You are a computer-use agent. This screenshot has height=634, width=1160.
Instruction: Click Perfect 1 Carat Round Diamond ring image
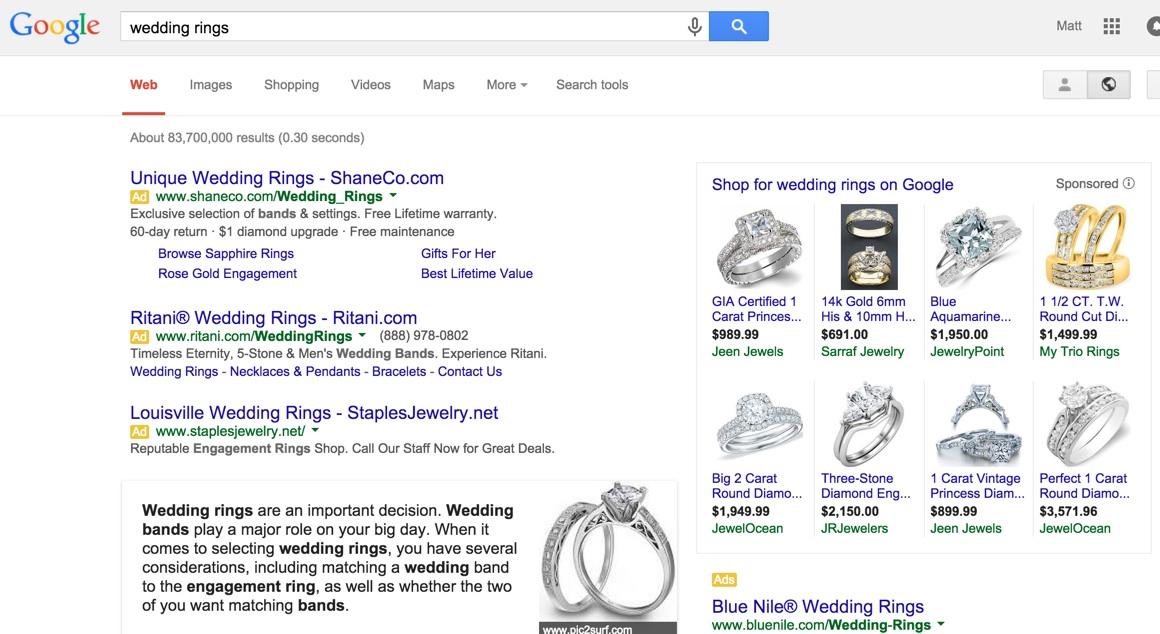(x=1087, y=425)
